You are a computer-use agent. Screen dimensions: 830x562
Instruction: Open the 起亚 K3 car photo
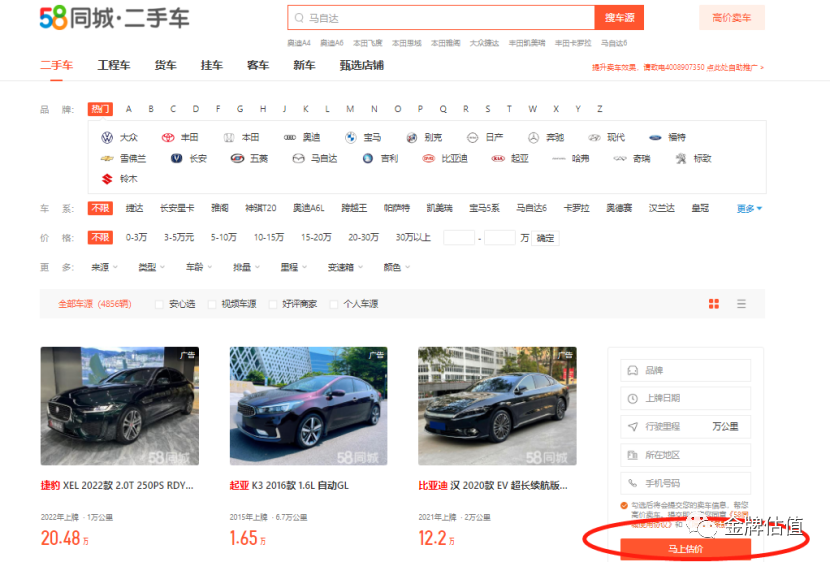pyautogui.click(x=309, y=406)
